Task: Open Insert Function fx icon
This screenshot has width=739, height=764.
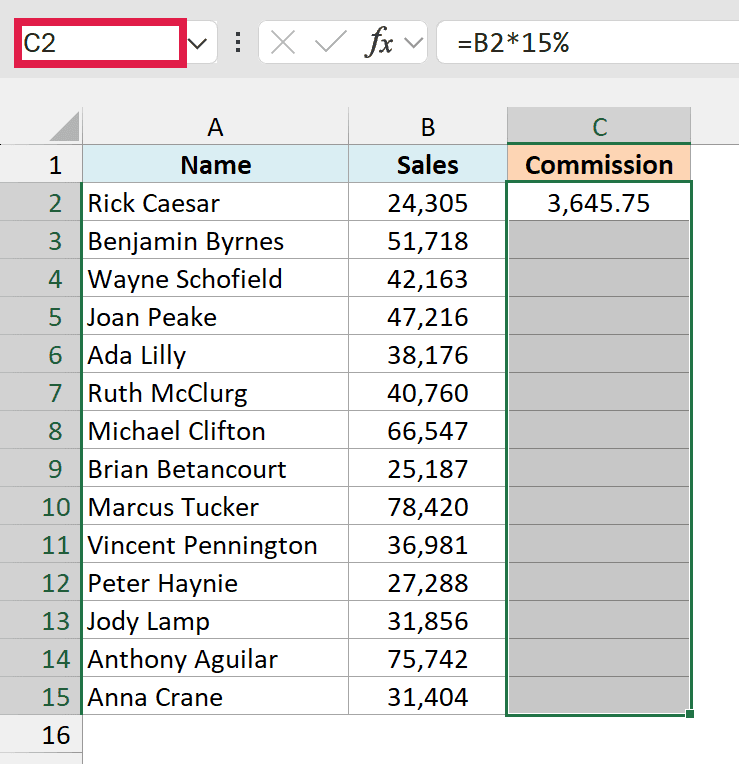Action: pyautogui.click(x=379, y=42)
